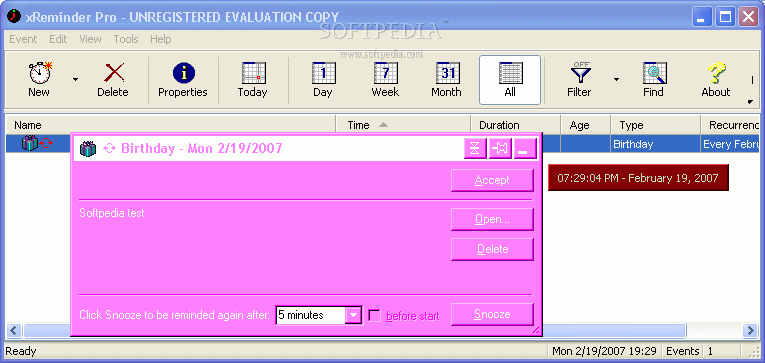Create a New reminder with the stopwatch icon
The height and width of the screenshot is (363, 765).
pyautogui.click(x=39, y=80)
